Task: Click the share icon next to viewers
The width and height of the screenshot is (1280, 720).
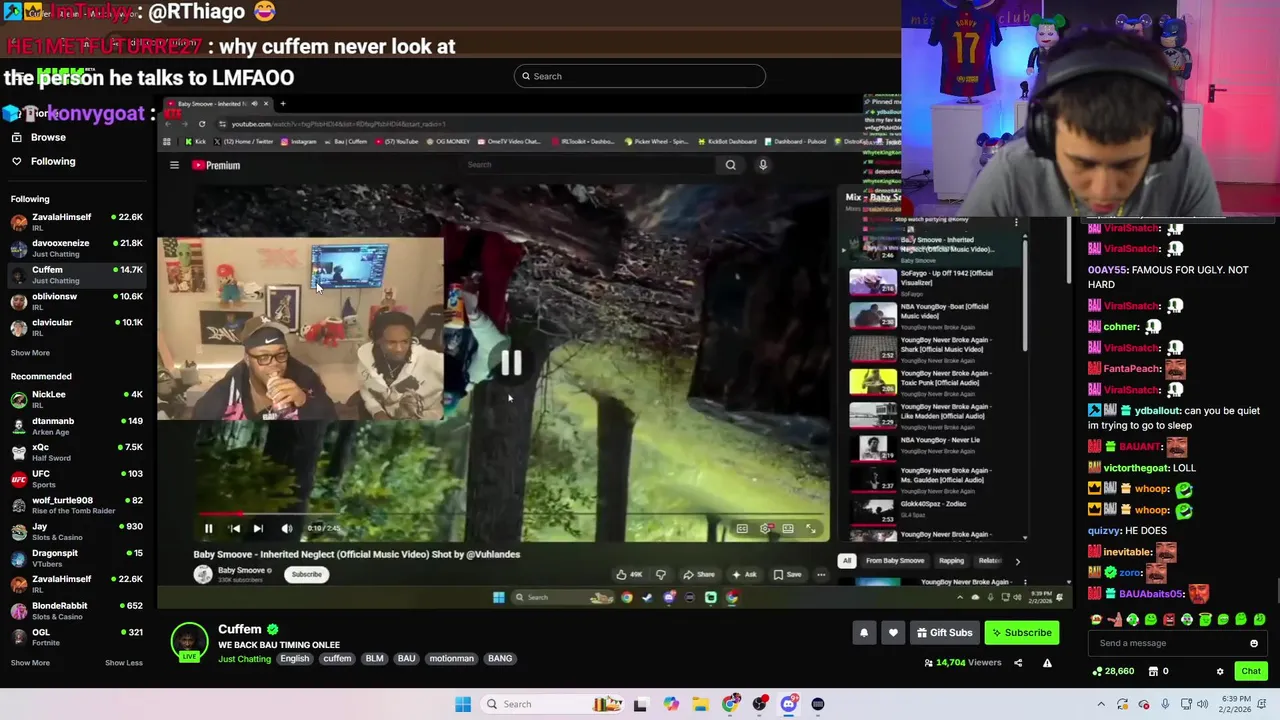Action: click(x=1018, y=663)
